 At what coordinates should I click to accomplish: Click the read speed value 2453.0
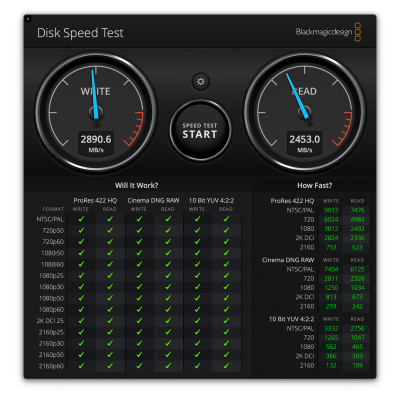click(305, 139)
